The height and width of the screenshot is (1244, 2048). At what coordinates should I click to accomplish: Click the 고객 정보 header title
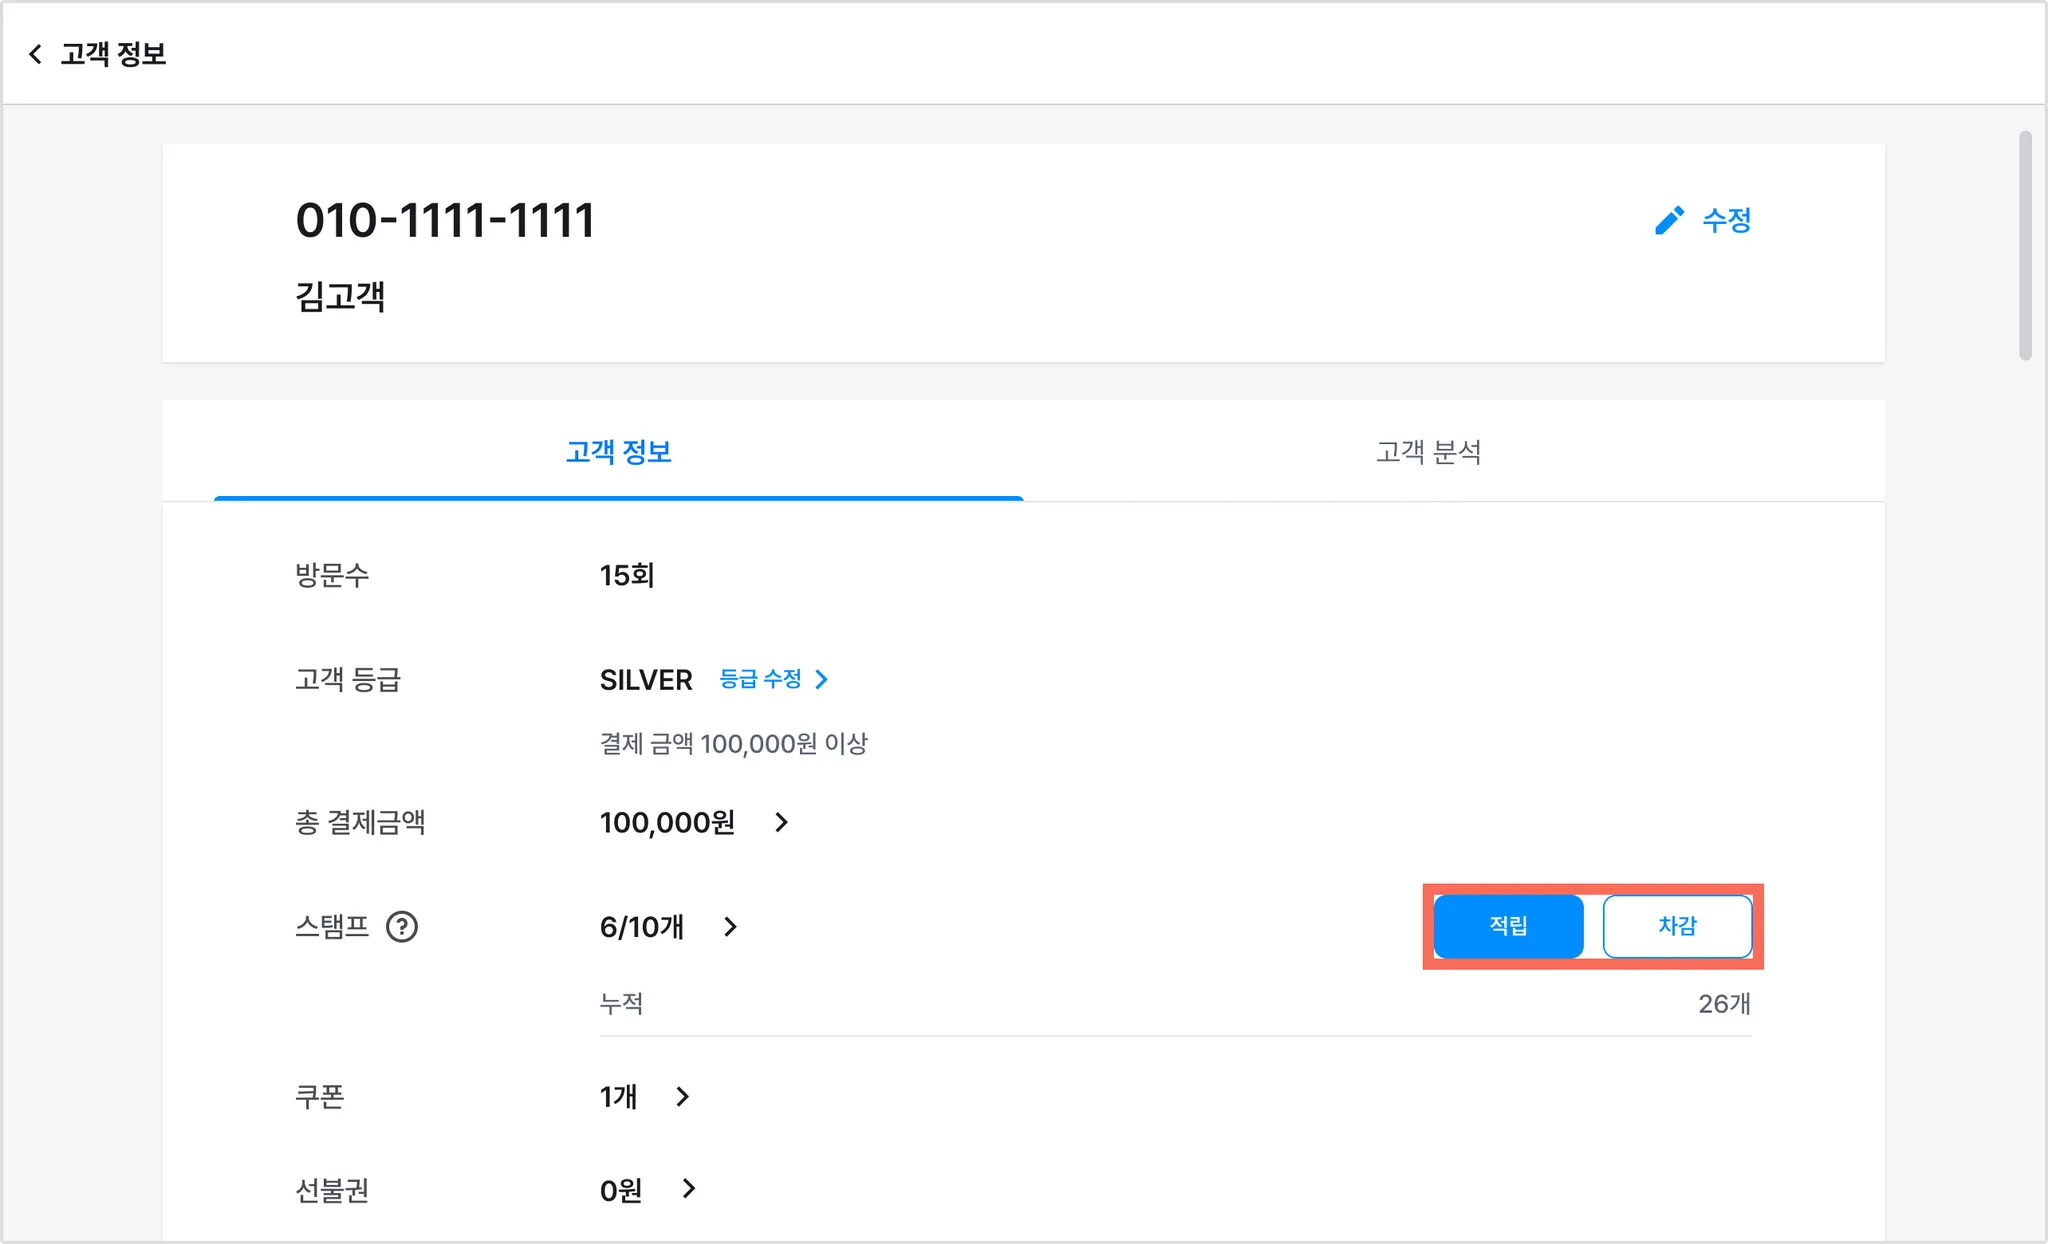pyautogui.click(x=113, y=54)
